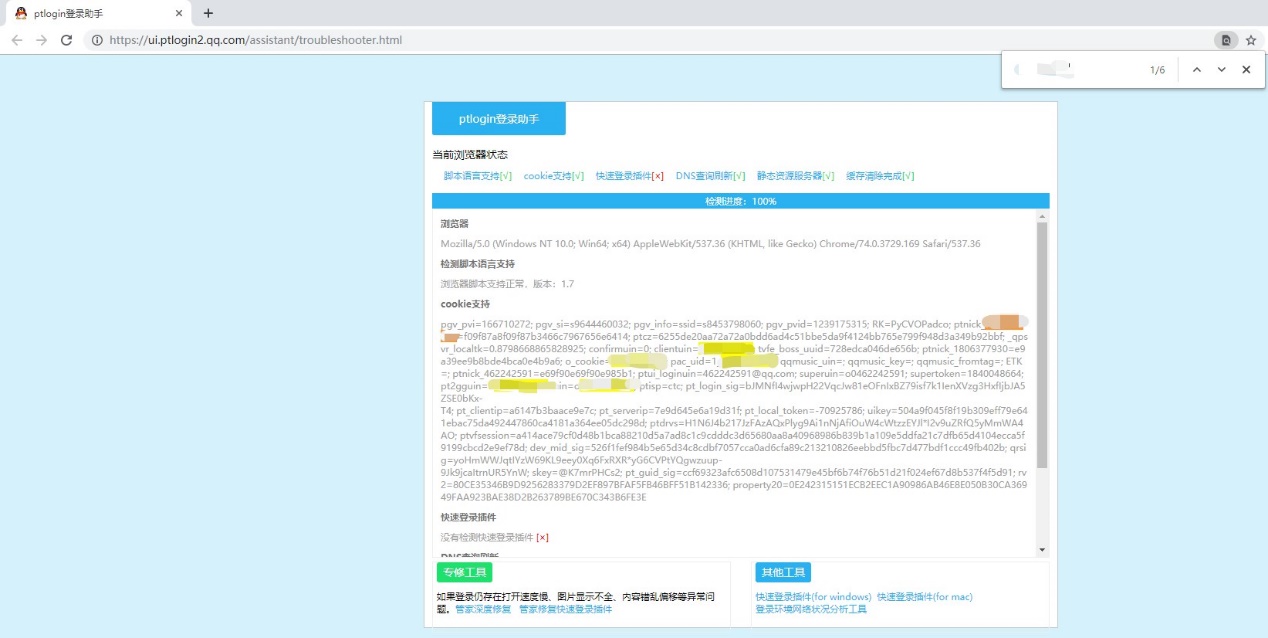
Task: Click the 静态资源服务器 status link
Action: 795,176
